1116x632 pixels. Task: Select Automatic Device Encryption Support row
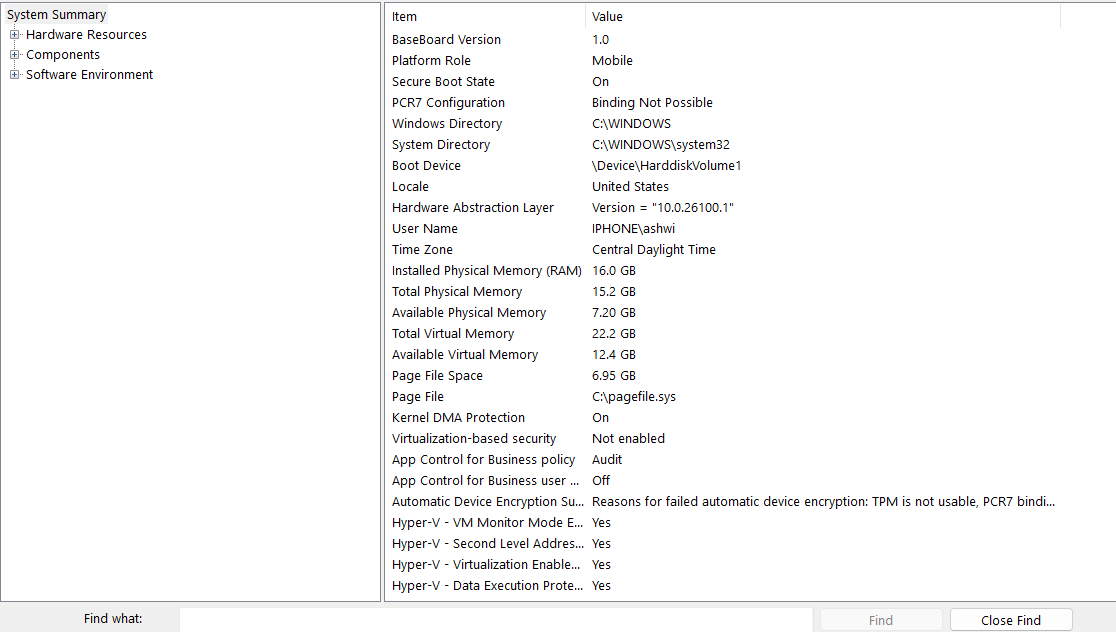pyautogui.click(x=723, y=502)
